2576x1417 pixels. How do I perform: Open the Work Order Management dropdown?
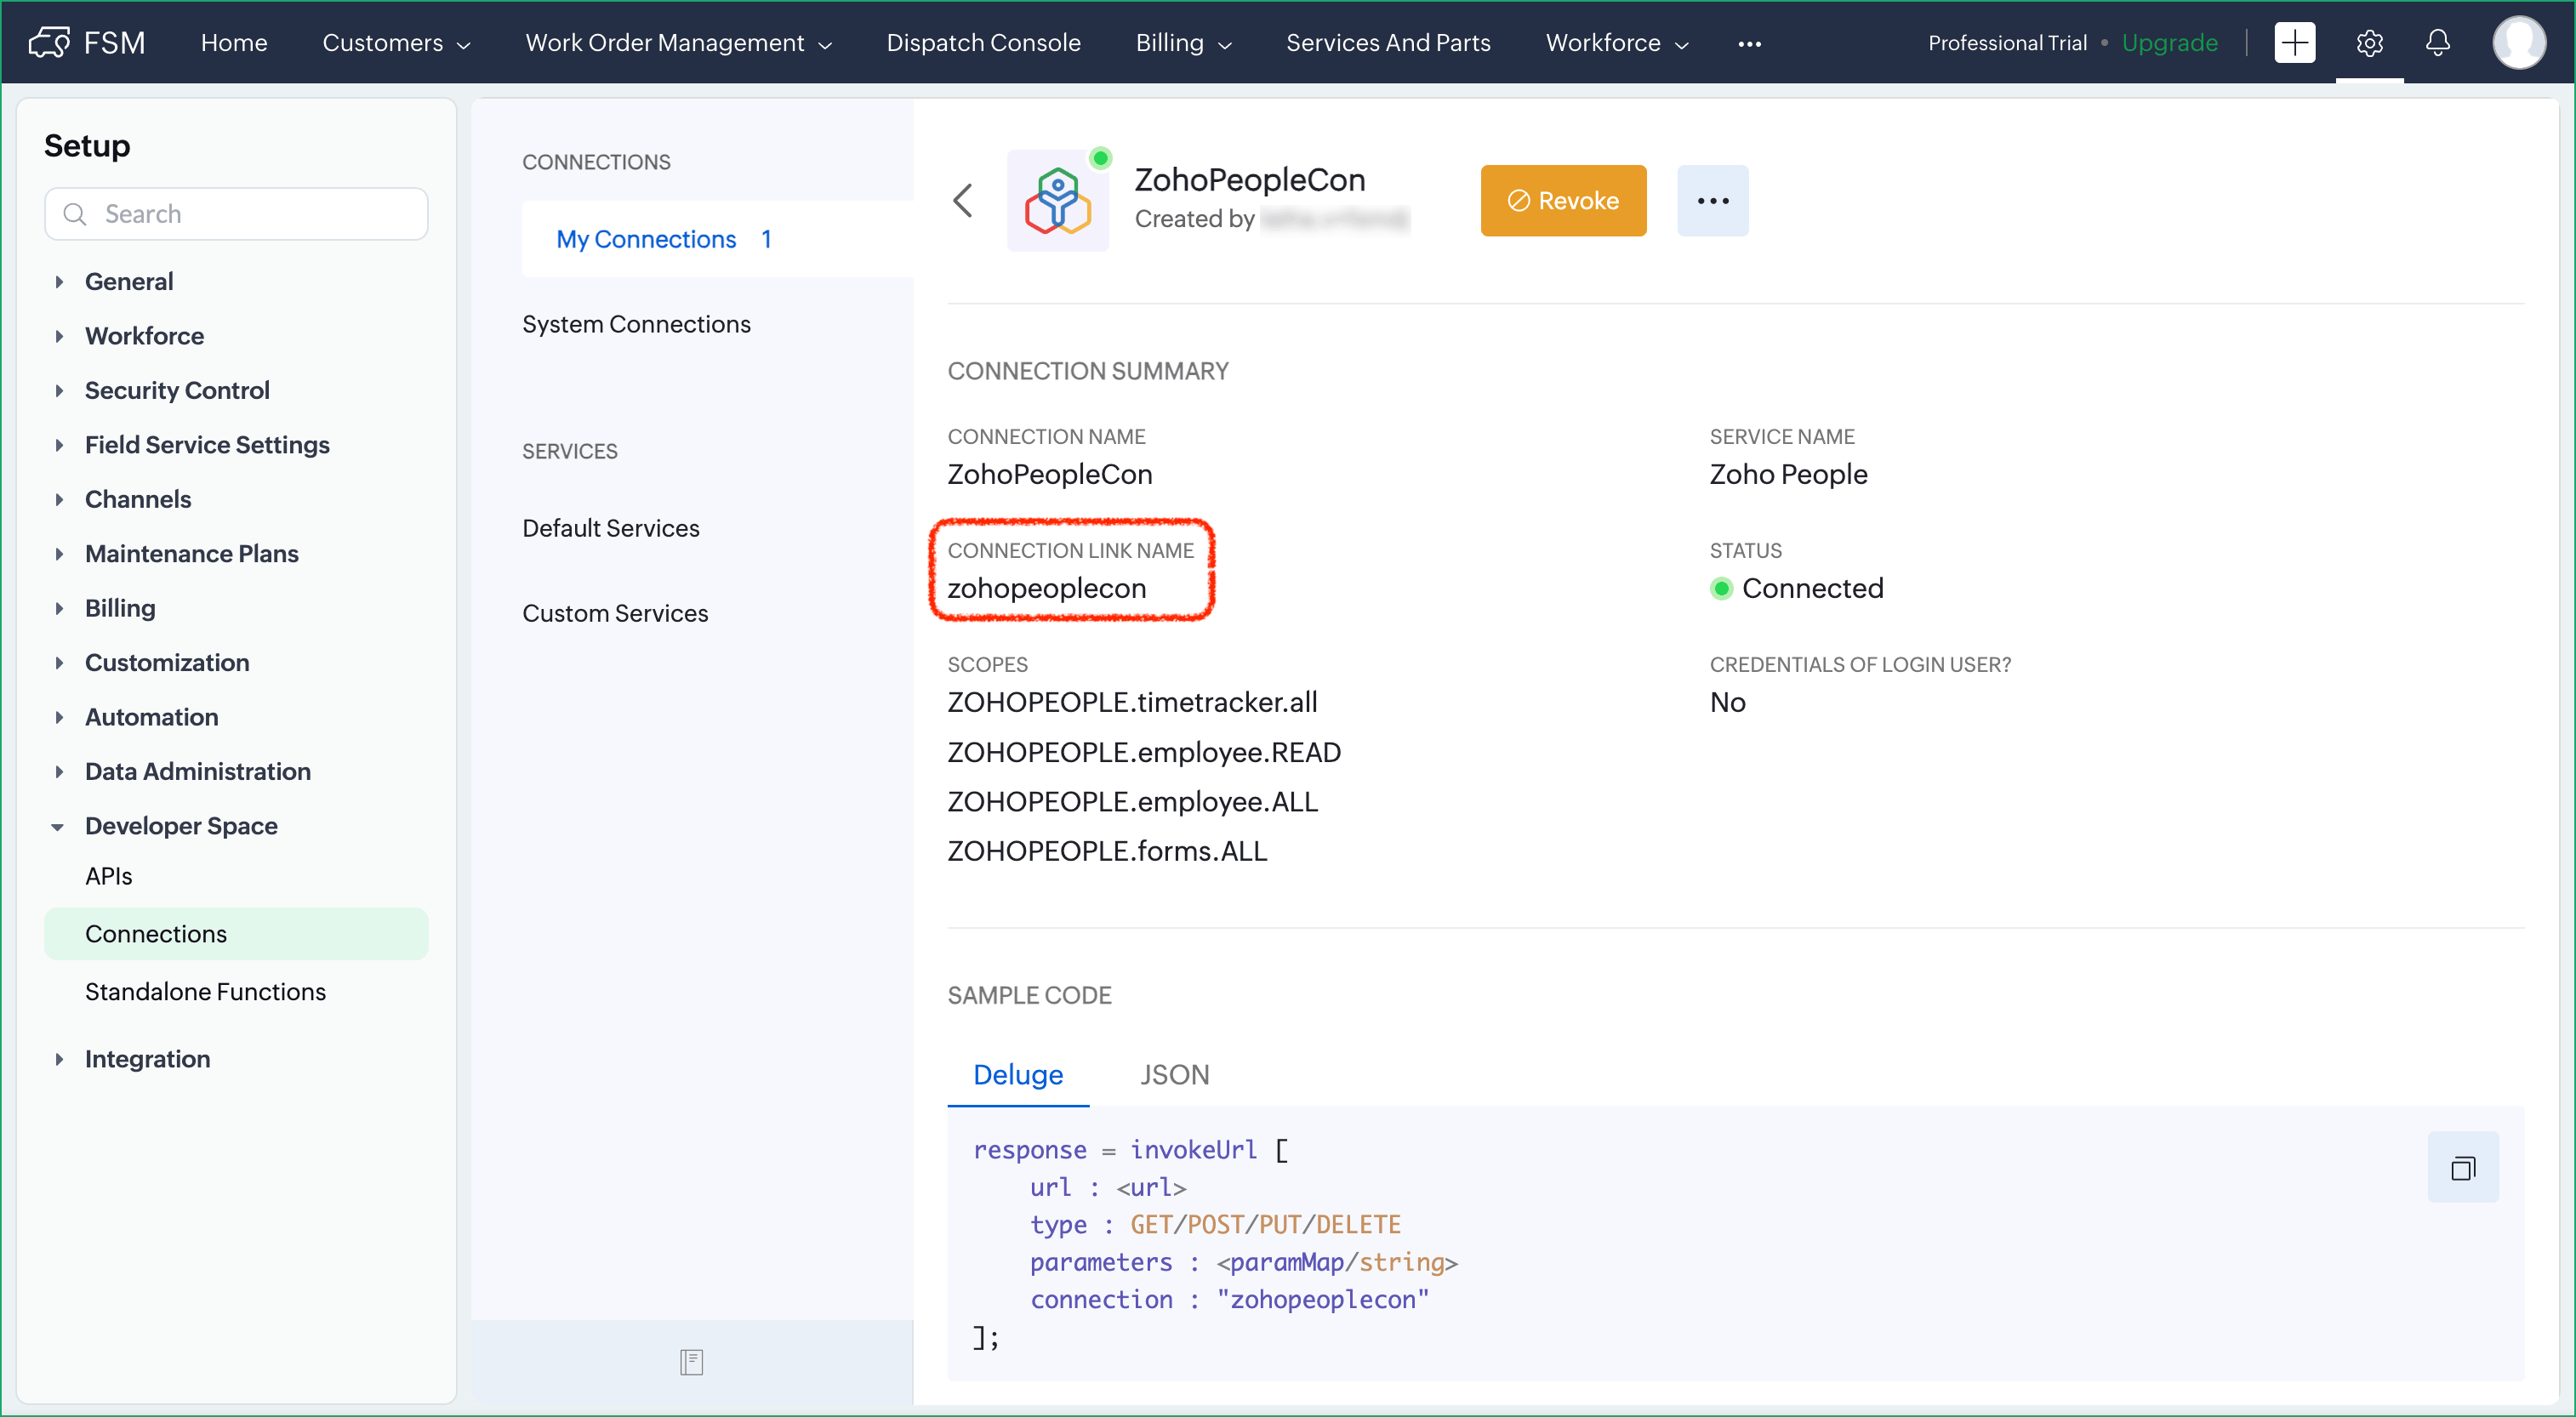pyautogui.click(x=678, y=43)
